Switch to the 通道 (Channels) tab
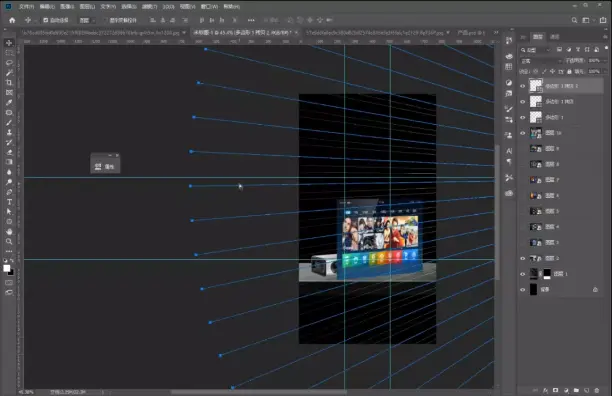612x396 pixels. [555, 37]
